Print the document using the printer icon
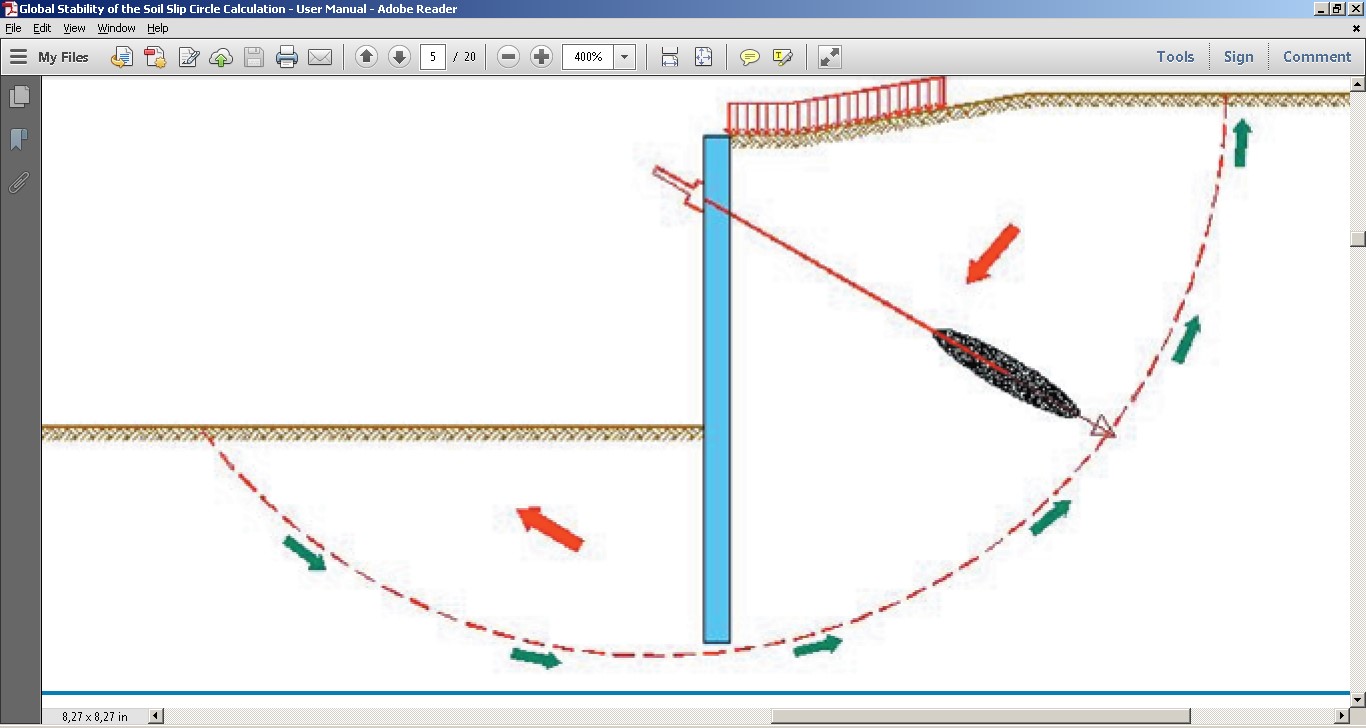1366x728 pixels. (287, 57)
